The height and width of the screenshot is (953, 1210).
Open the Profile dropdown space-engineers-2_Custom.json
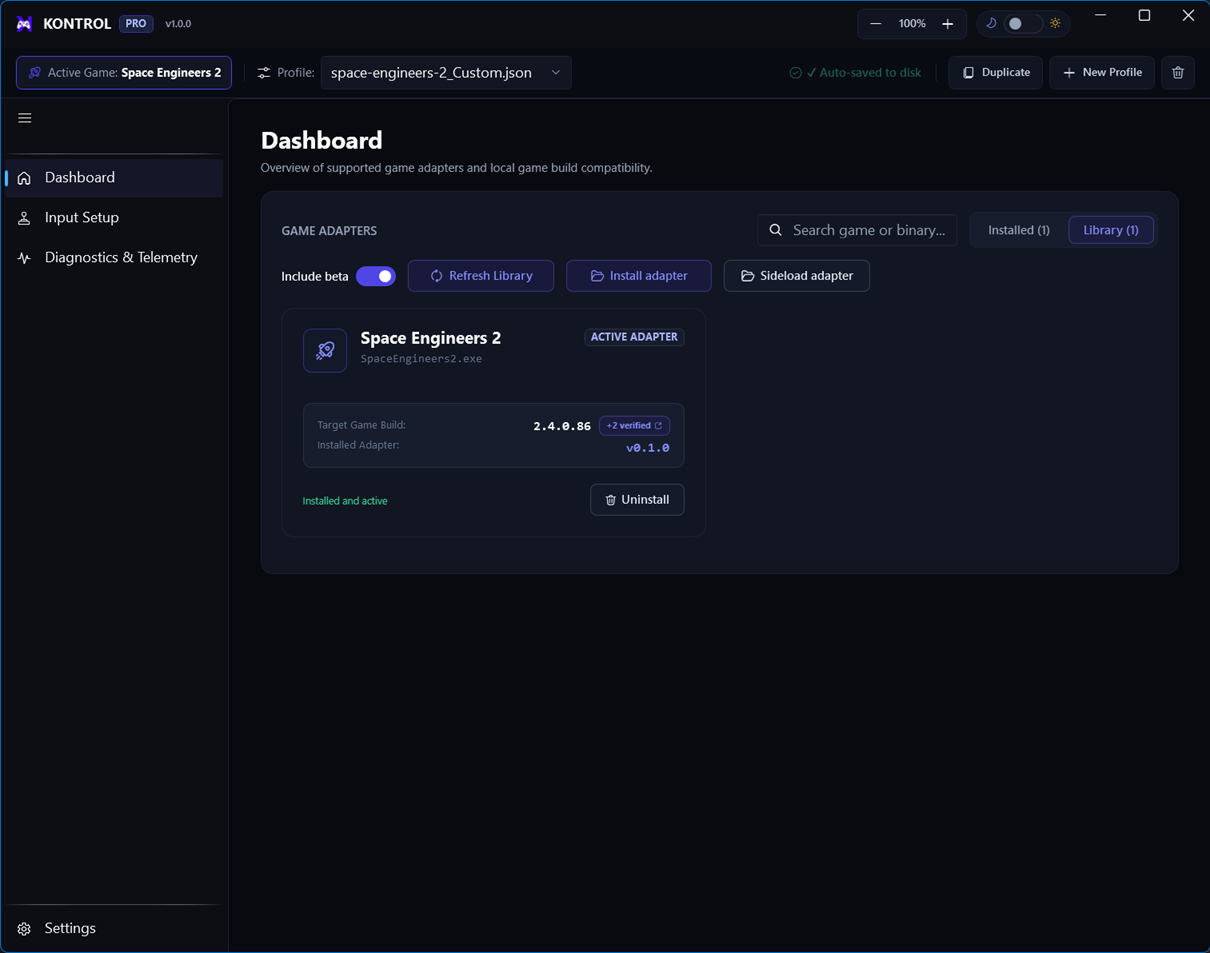point(446,73)
